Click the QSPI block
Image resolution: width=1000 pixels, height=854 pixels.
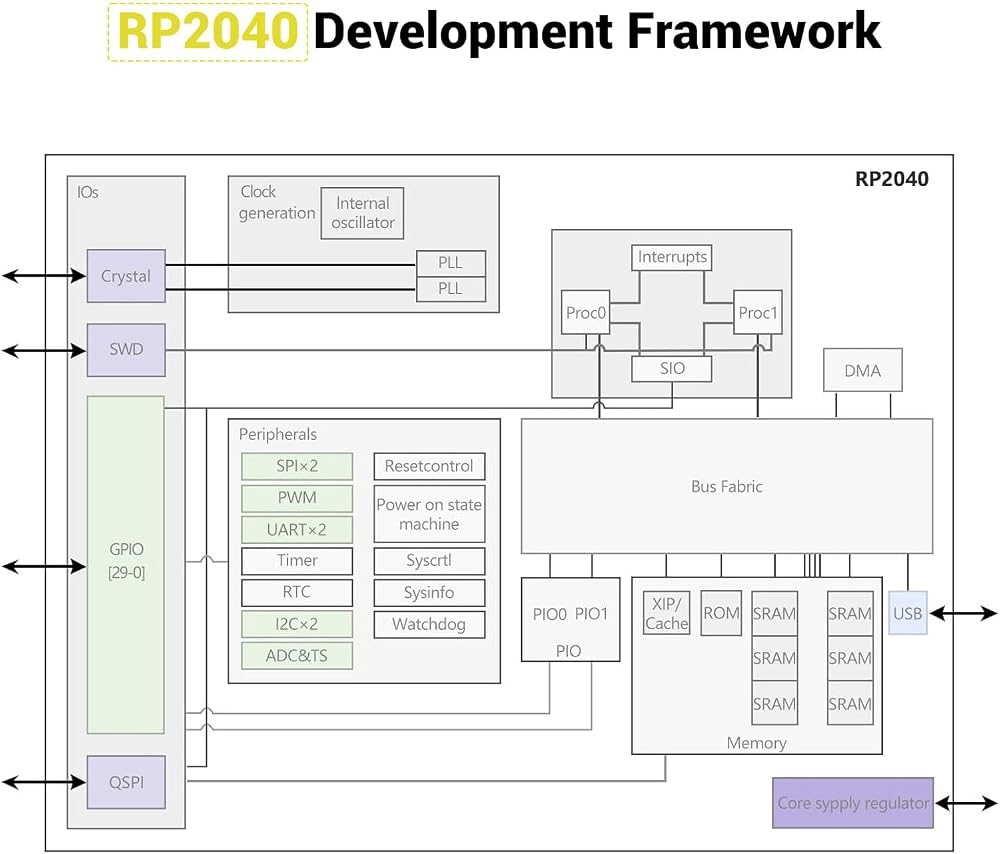click(x=126, y=782)
